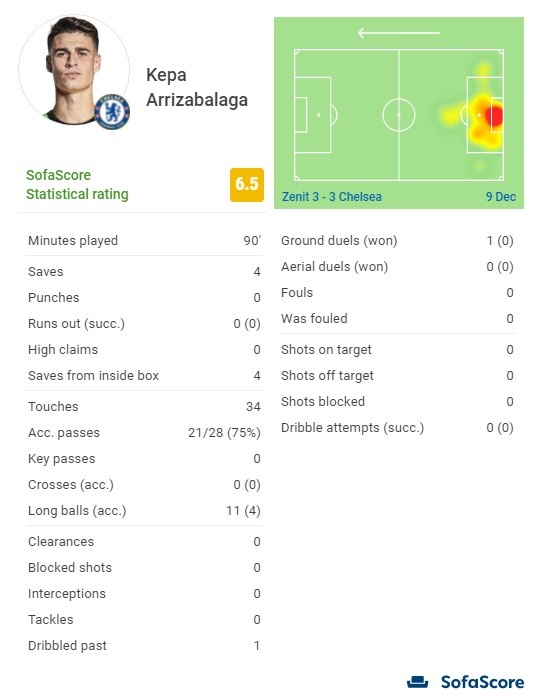541x695 pixels.
Task: Select the player name Kepa Arrizabalaga
Action: tap(197, 87)
